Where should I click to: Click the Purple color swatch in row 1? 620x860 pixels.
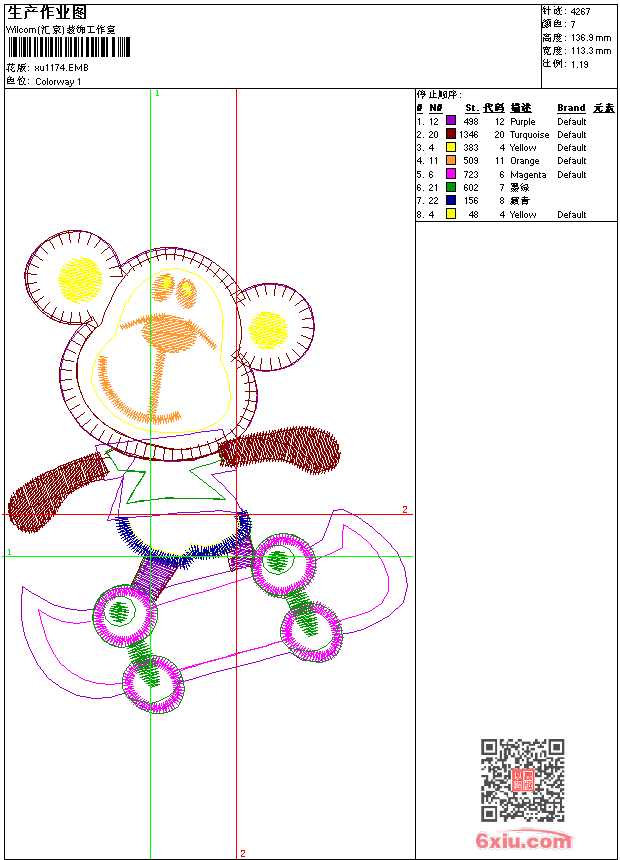(450, 121)
